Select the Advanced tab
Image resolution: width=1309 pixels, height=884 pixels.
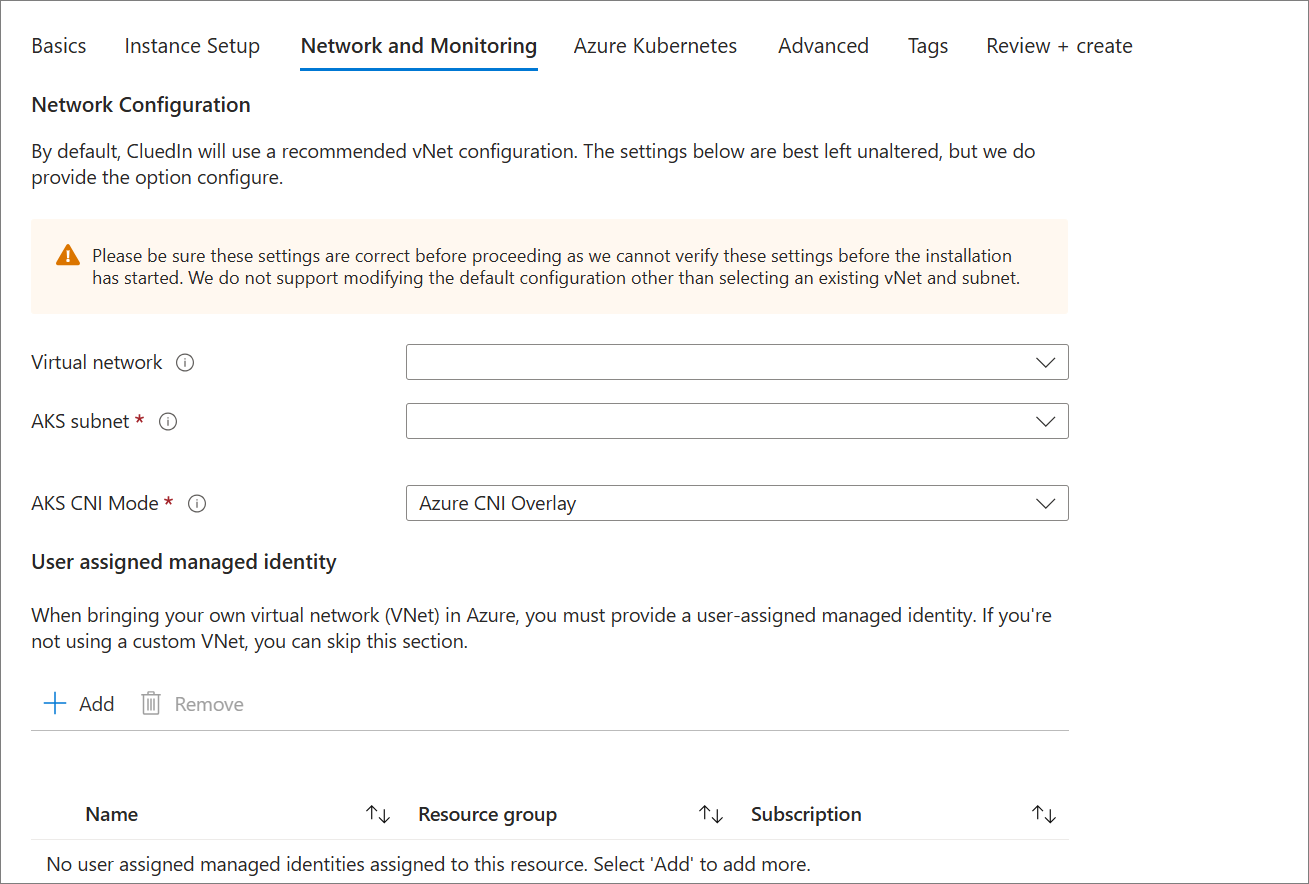[823, 46]
